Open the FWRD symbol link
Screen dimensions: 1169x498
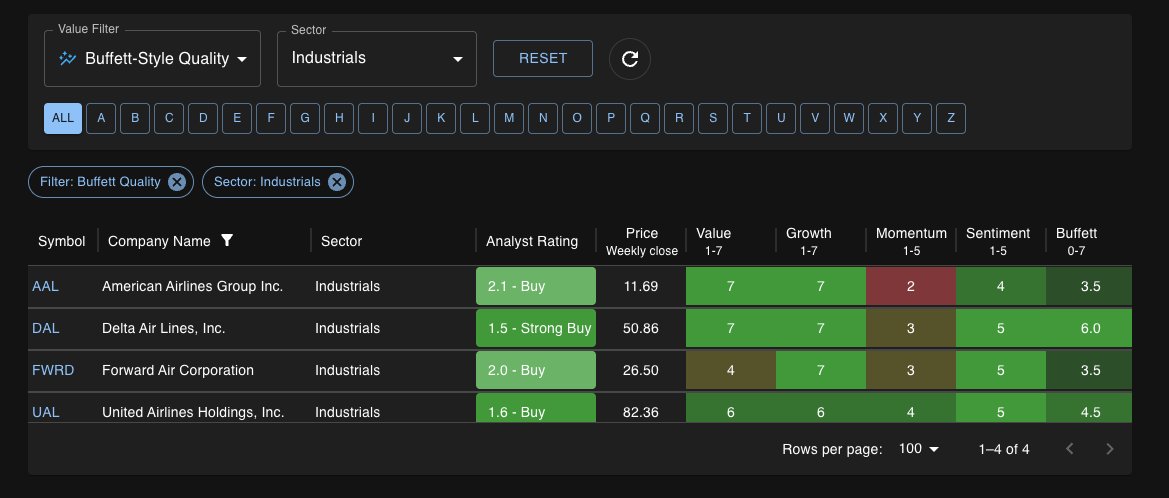(x=53, y=371)
